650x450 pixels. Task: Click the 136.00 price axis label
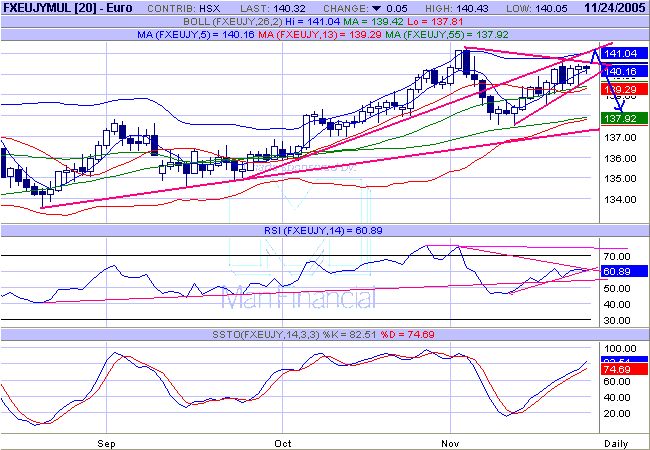click(620, 158)
